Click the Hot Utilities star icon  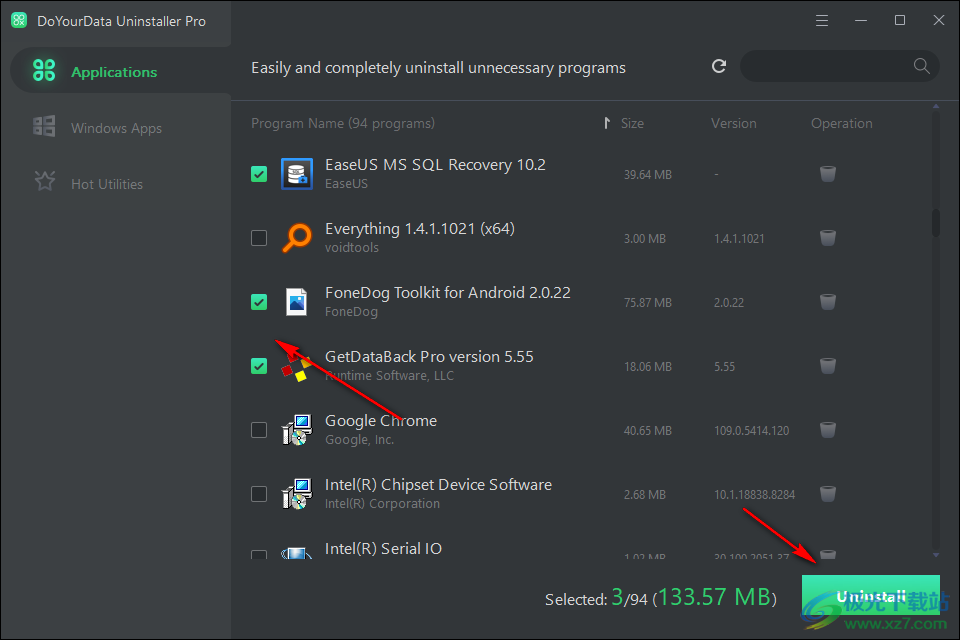(x=45, y=181)
